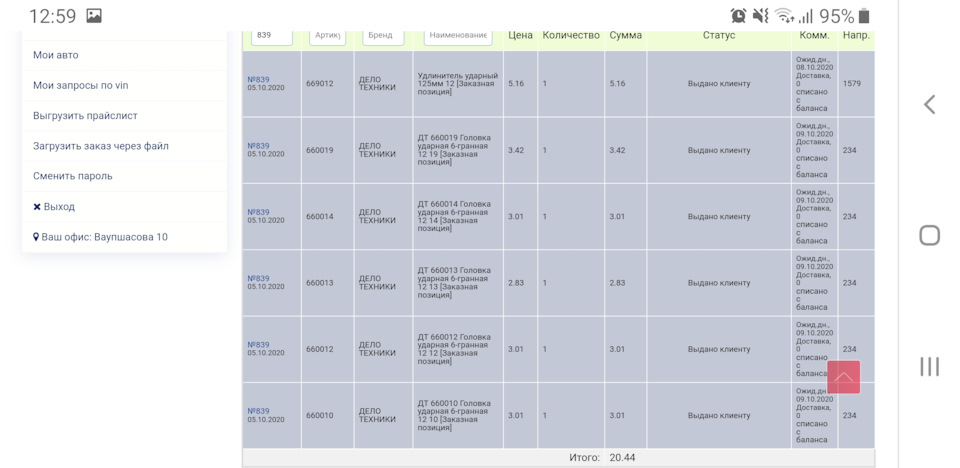960x468 pixels.
Task: Open the 'Мои авто' menu item
Action: (x=56, y=55)
